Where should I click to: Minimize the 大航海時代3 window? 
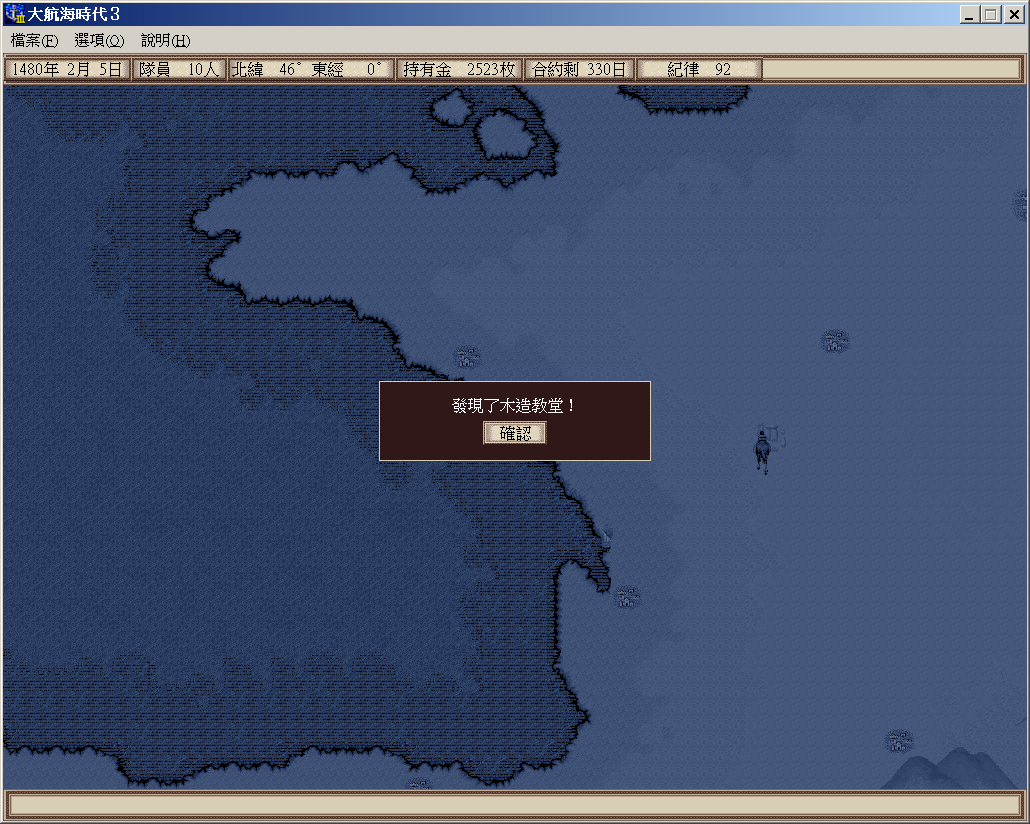click(x=969, y=14)
